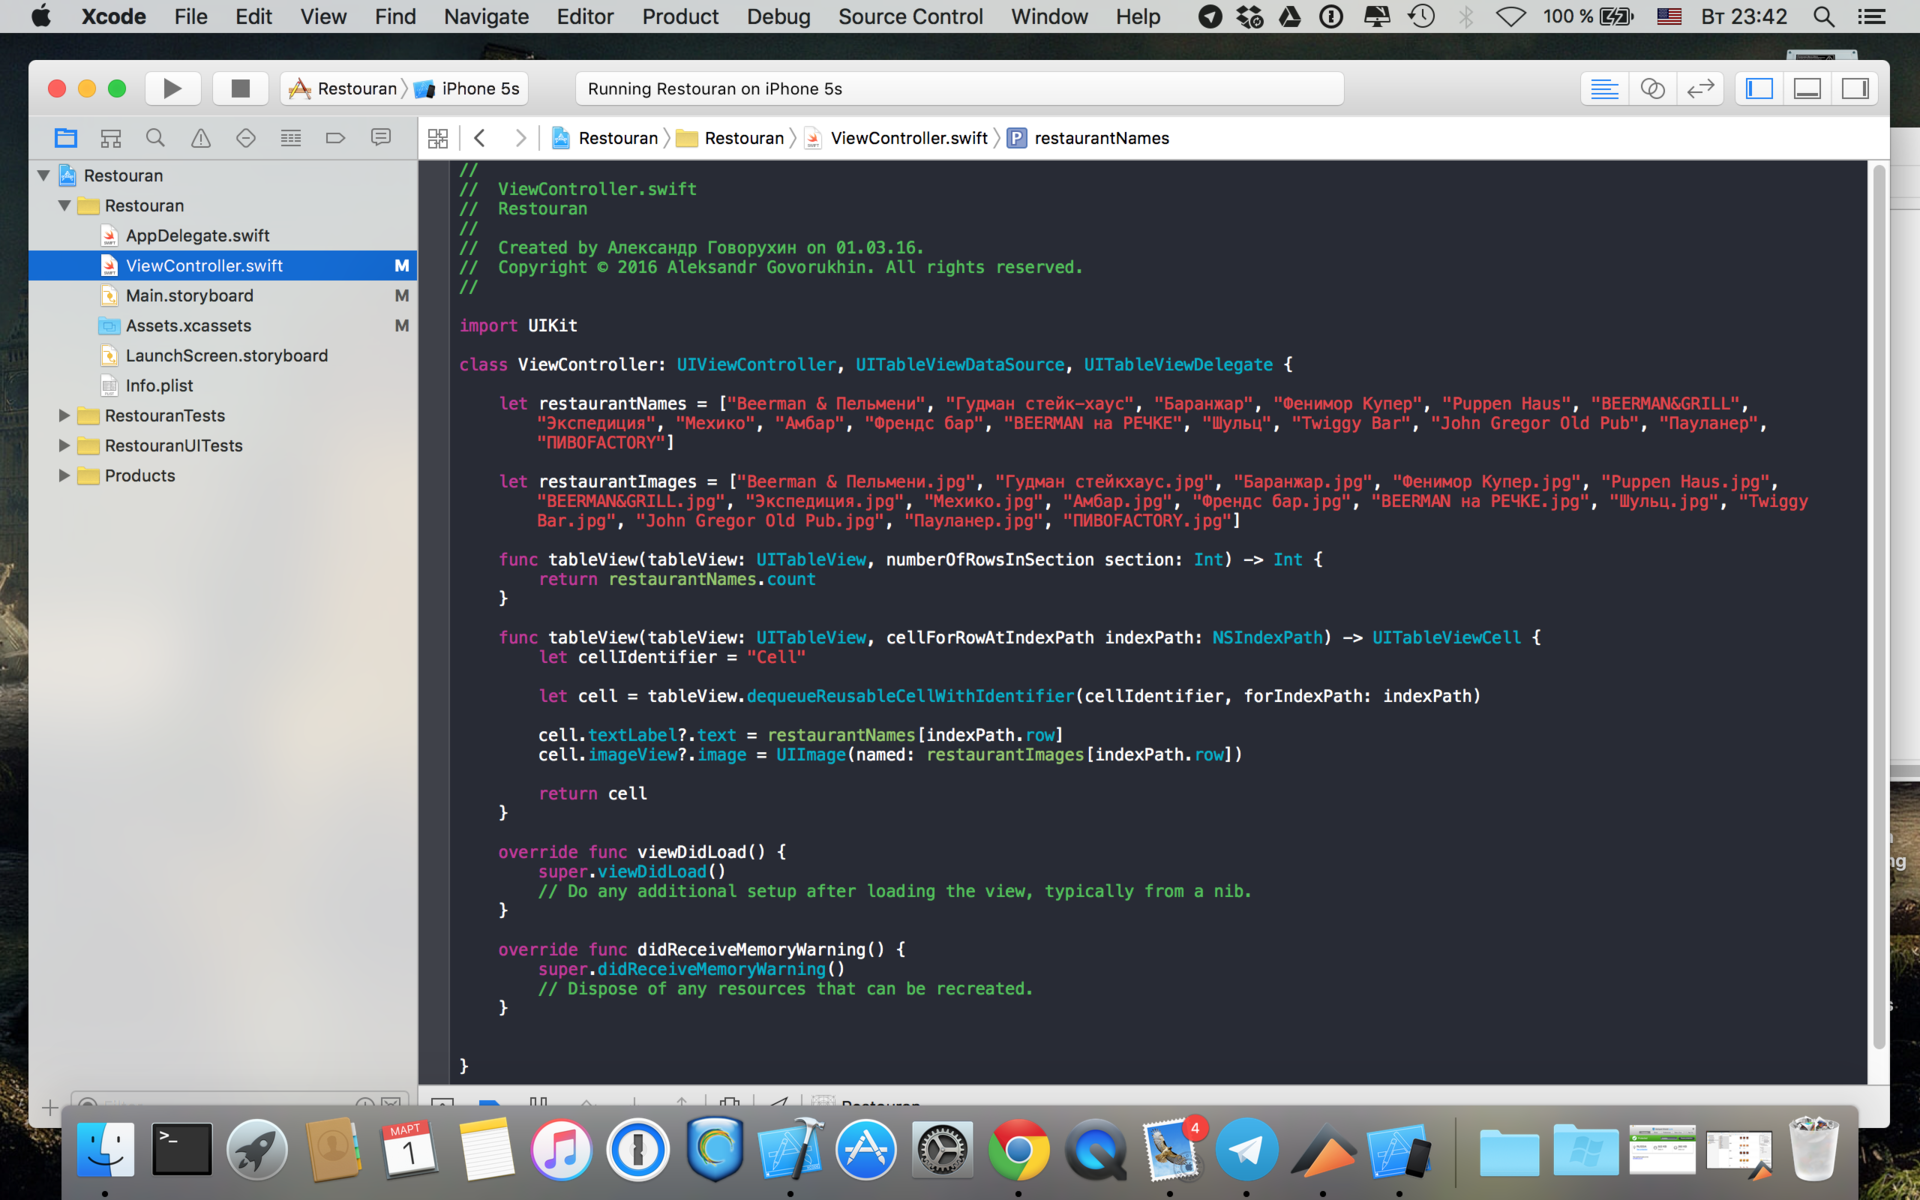Open the App Store in the Dock

pos(866,1150)
